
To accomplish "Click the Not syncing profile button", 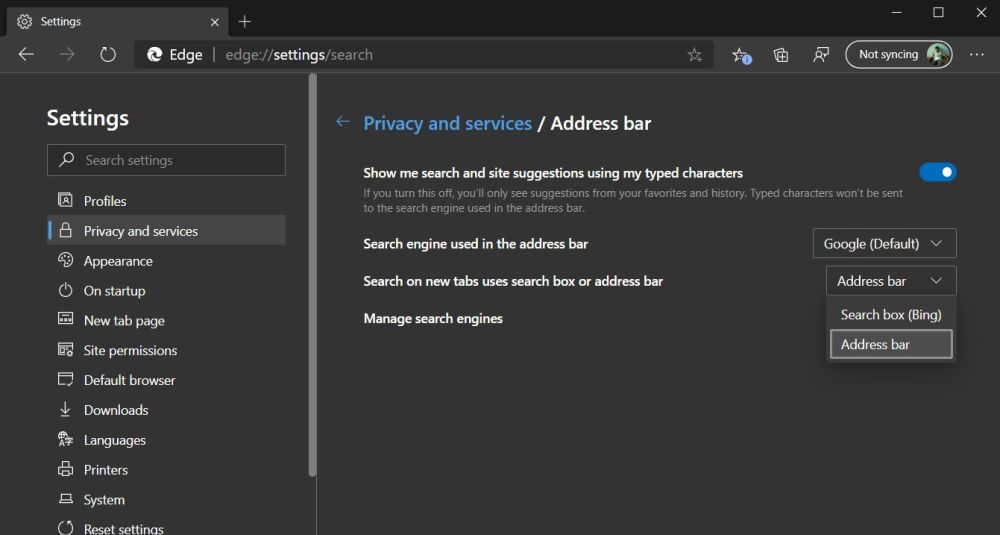I will click(899, 55).
